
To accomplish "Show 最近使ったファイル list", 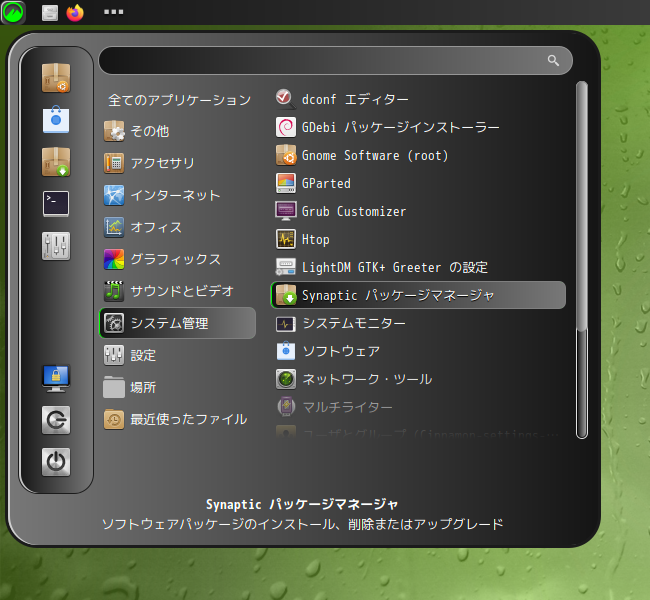I will pos(177,419).
